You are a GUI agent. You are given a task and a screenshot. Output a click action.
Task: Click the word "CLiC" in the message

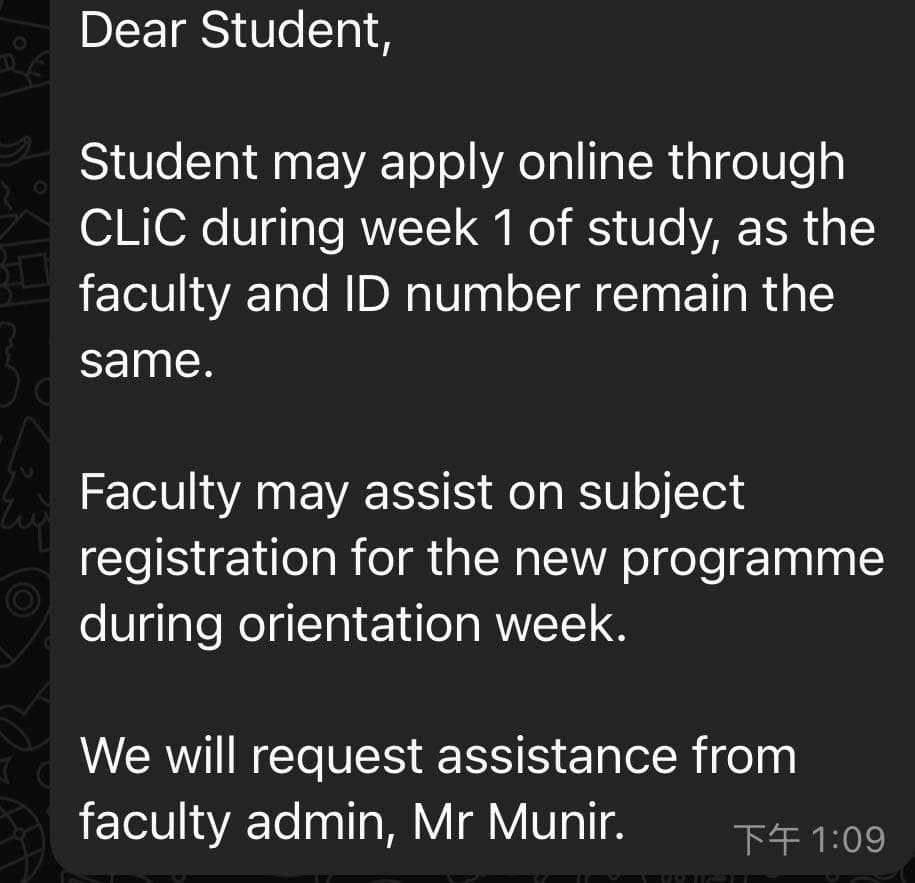coord(139,228)
